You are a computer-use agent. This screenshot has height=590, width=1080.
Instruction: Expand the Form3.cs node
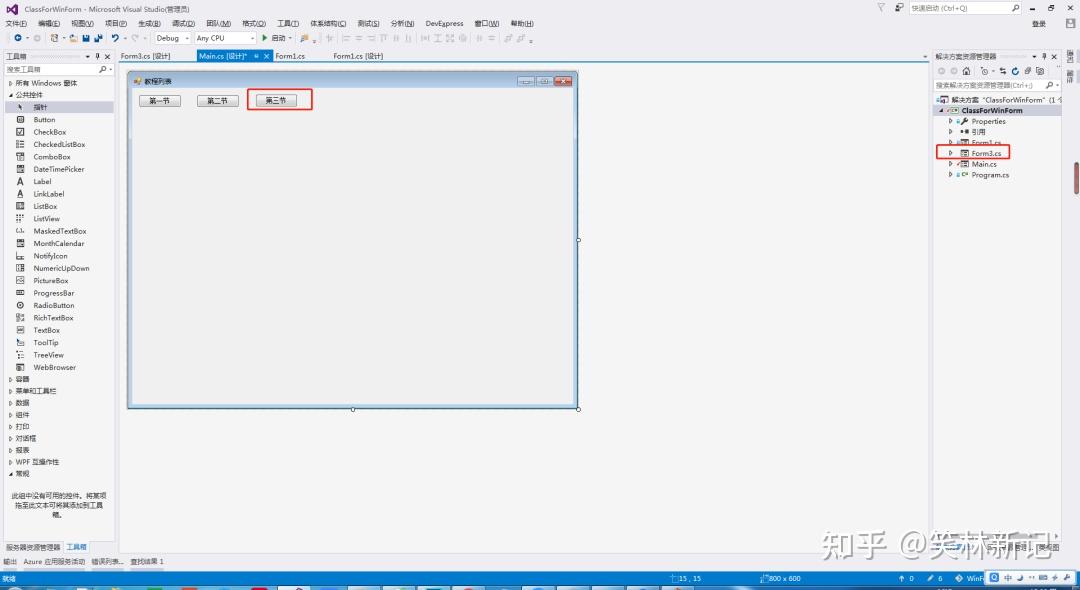pos(951,153)
